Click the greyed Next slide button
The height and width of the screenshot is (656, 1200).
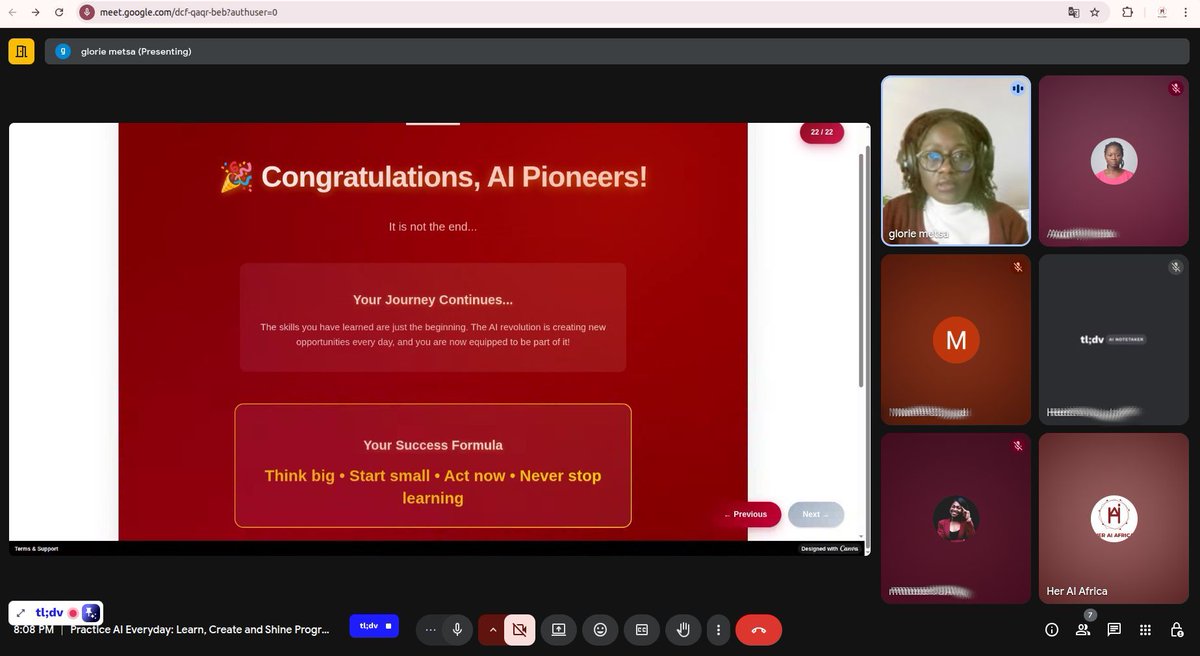pyautogui.click(x=816, y=514)
